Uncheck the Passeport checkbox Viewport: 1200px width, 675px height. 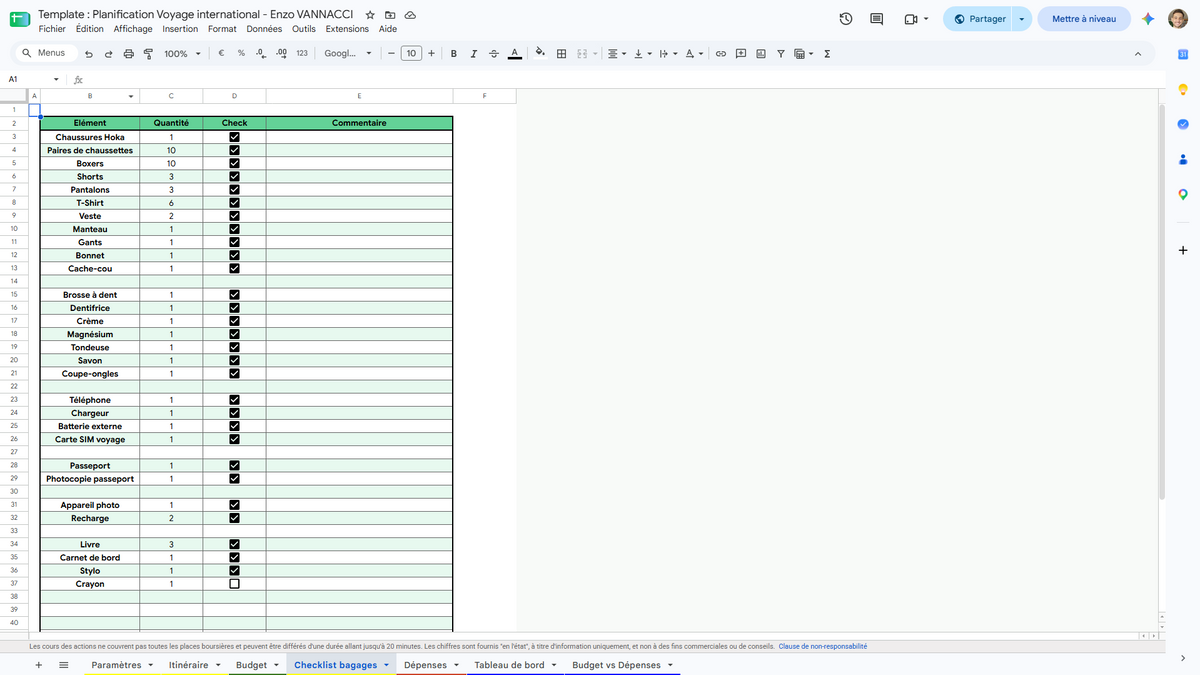(x=234, y=466)
